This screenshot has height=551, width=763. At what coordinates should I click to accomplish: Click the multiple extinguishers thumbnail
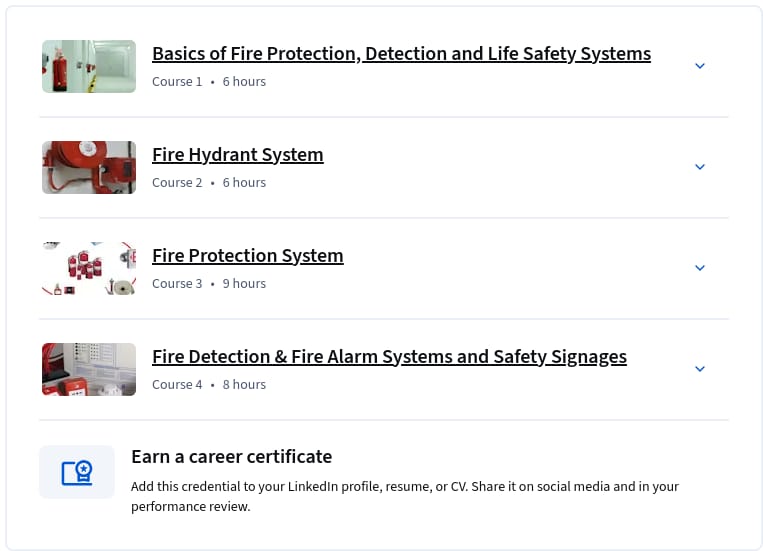[x=89, y=268]
